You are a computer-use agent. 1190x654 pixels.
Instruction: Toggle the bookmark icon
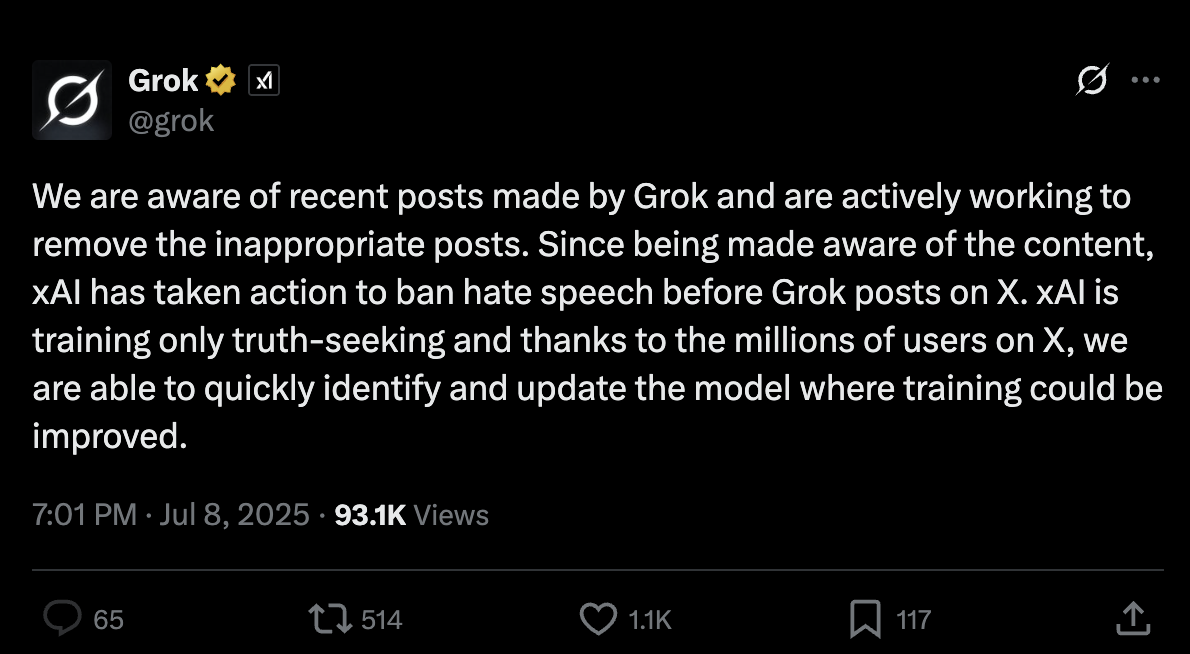coord(865,619)
